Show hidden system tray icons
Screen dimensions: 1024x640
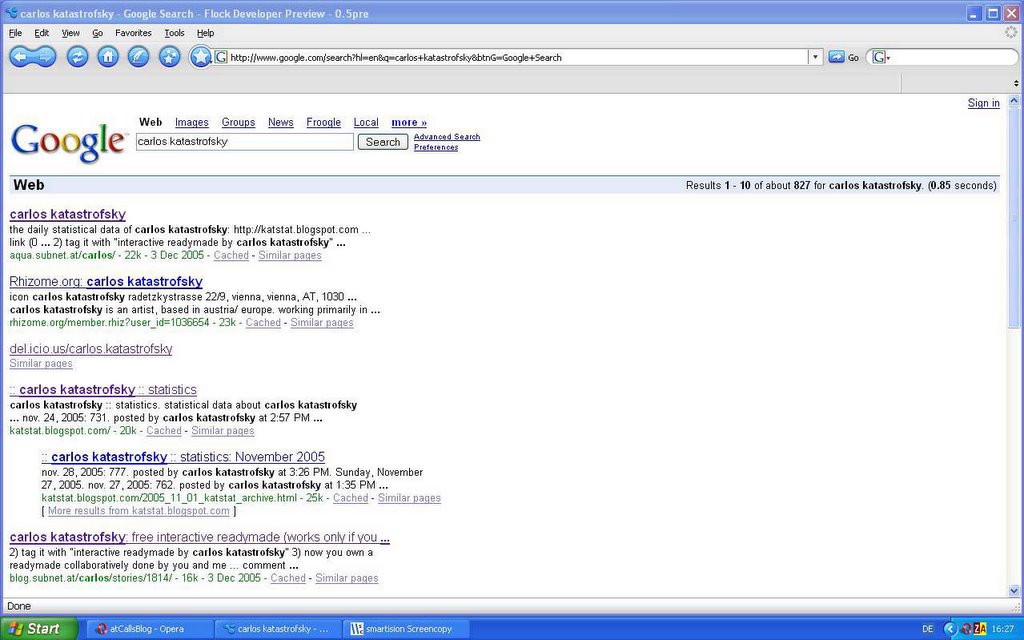(x=950, y=629)
